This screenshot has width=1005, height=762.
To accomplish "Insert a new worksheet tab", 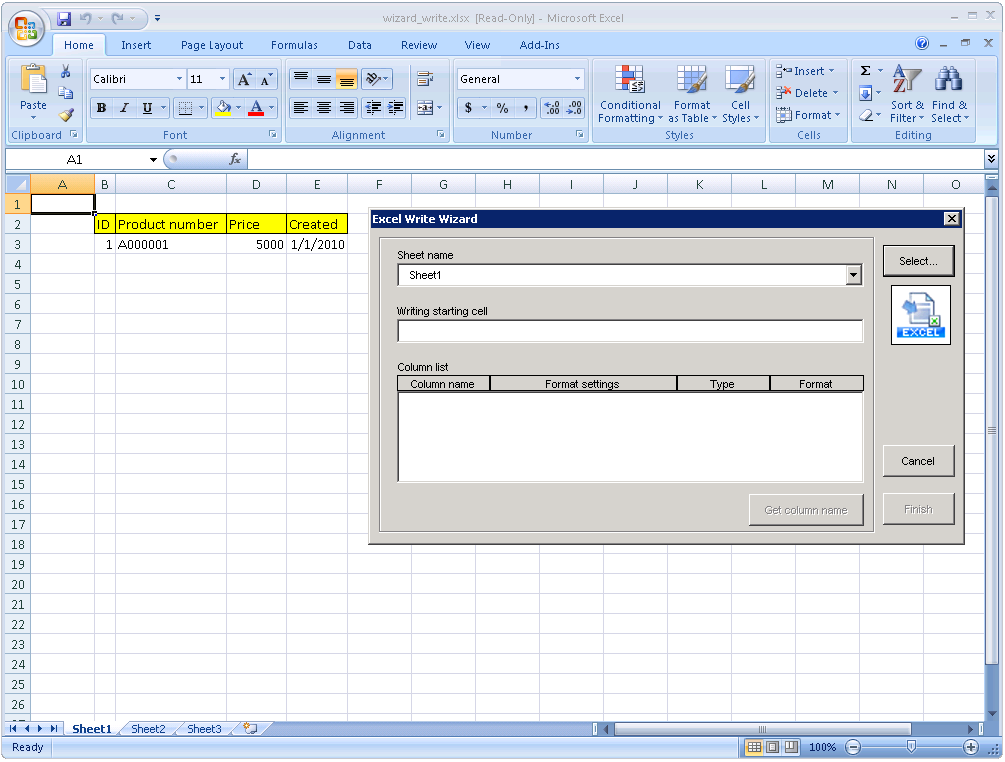I will click(250, 729).
